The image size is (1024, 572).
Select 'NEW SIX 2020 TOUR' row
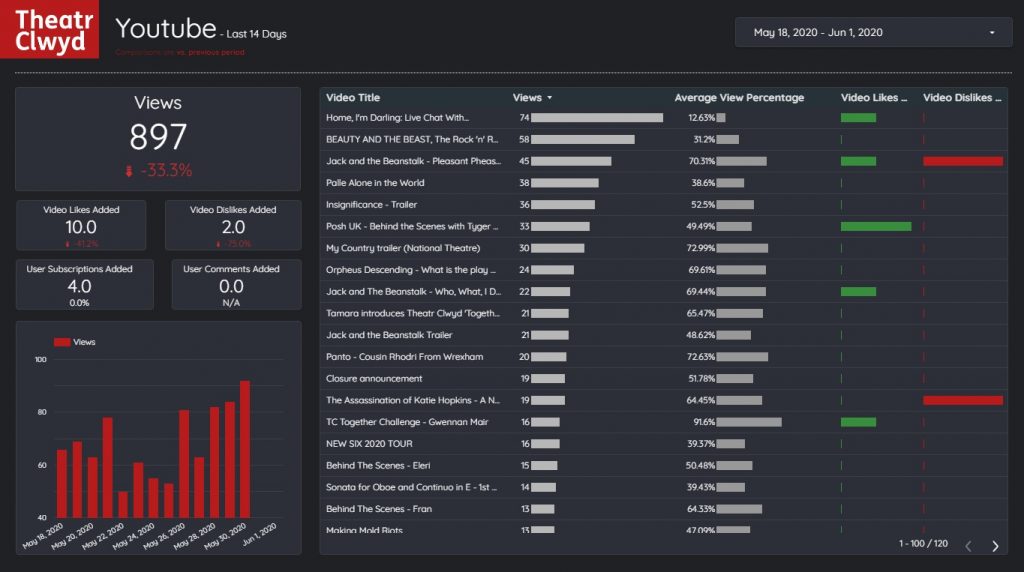click(664, 444)
